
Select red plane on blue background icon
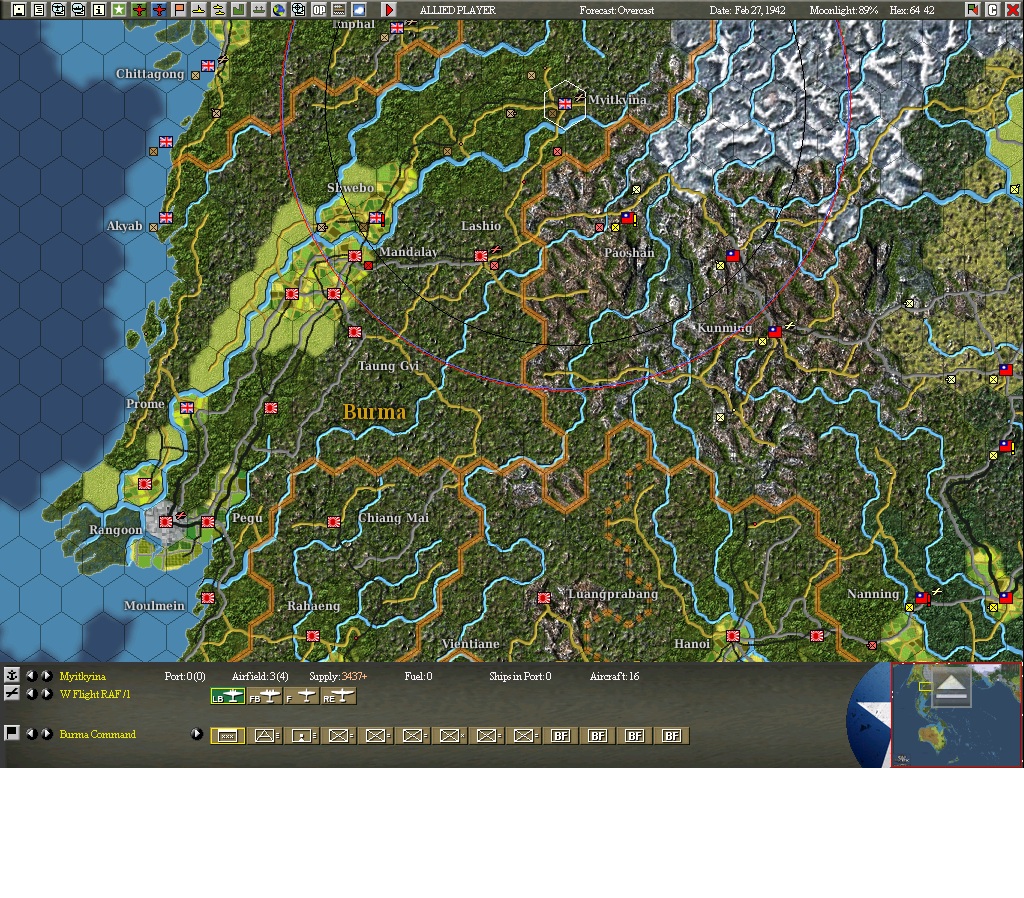[x=159, y=9]
